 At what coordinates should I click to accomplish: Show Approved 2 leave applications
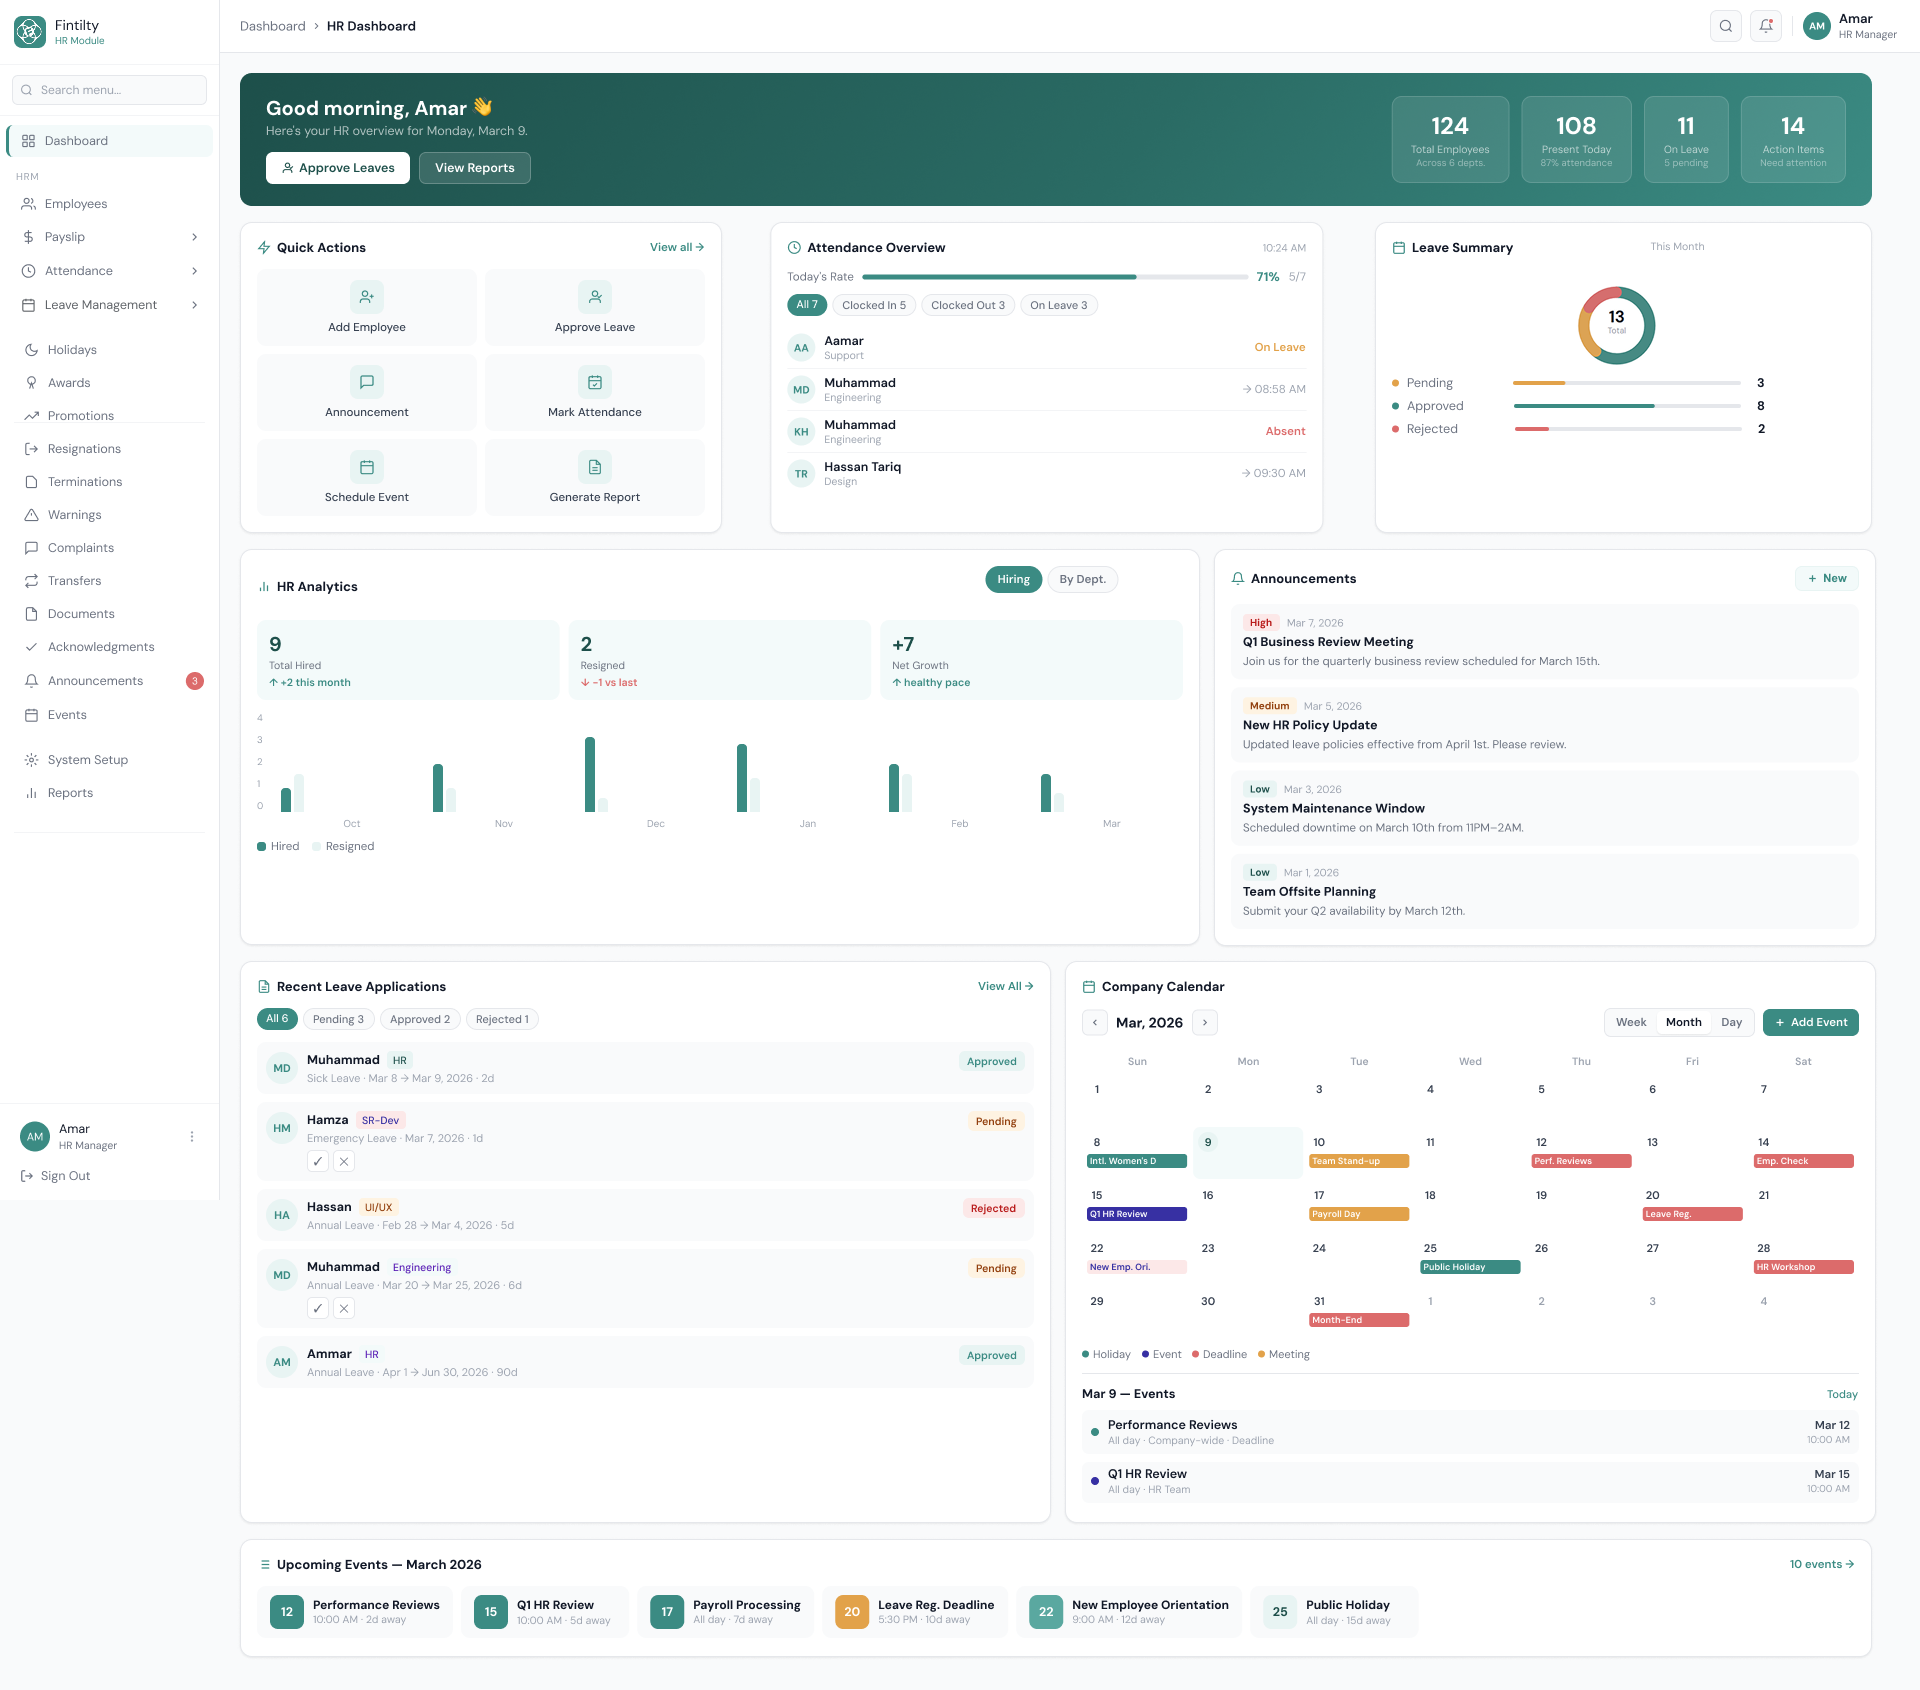point(420,1019)
